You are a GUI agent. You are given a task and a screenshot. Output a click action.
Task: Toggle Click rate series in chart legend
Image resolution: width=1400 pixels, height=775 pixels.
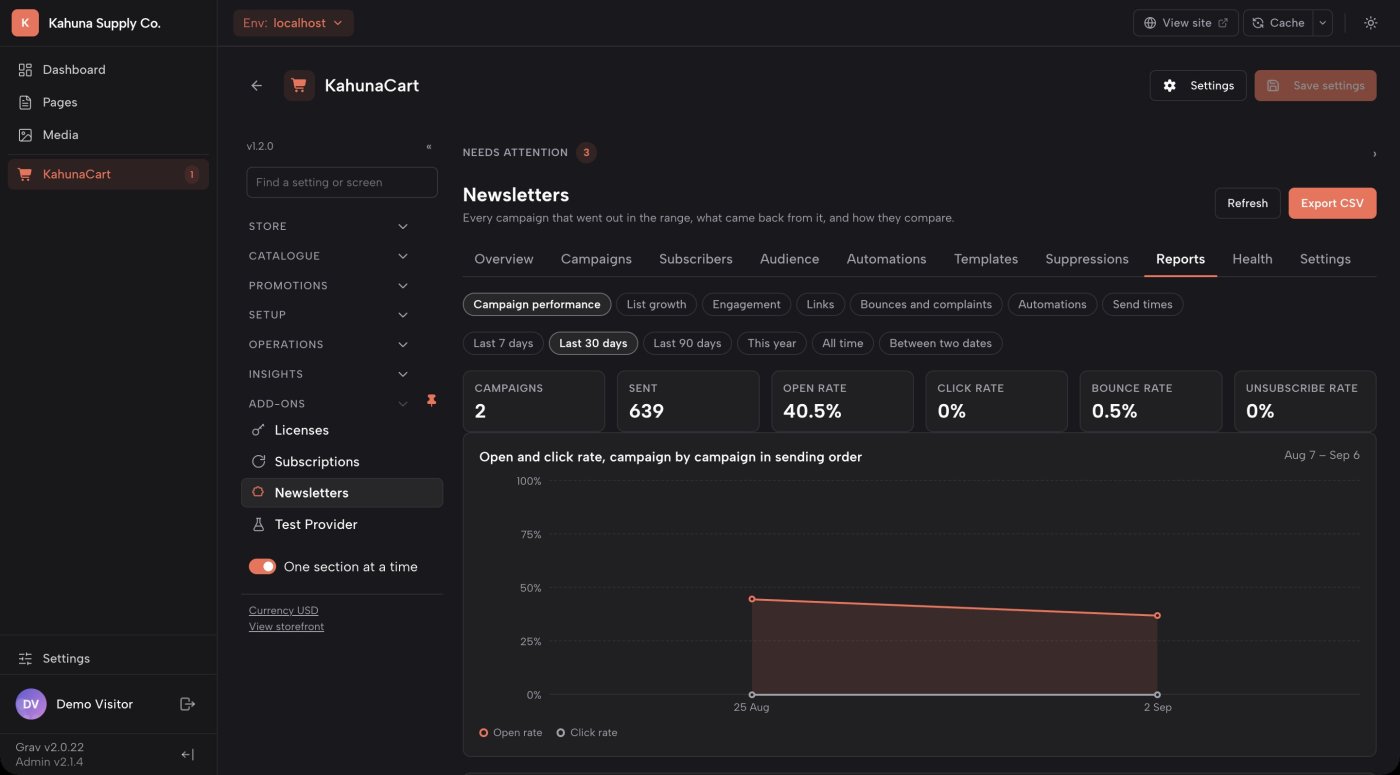587,733
